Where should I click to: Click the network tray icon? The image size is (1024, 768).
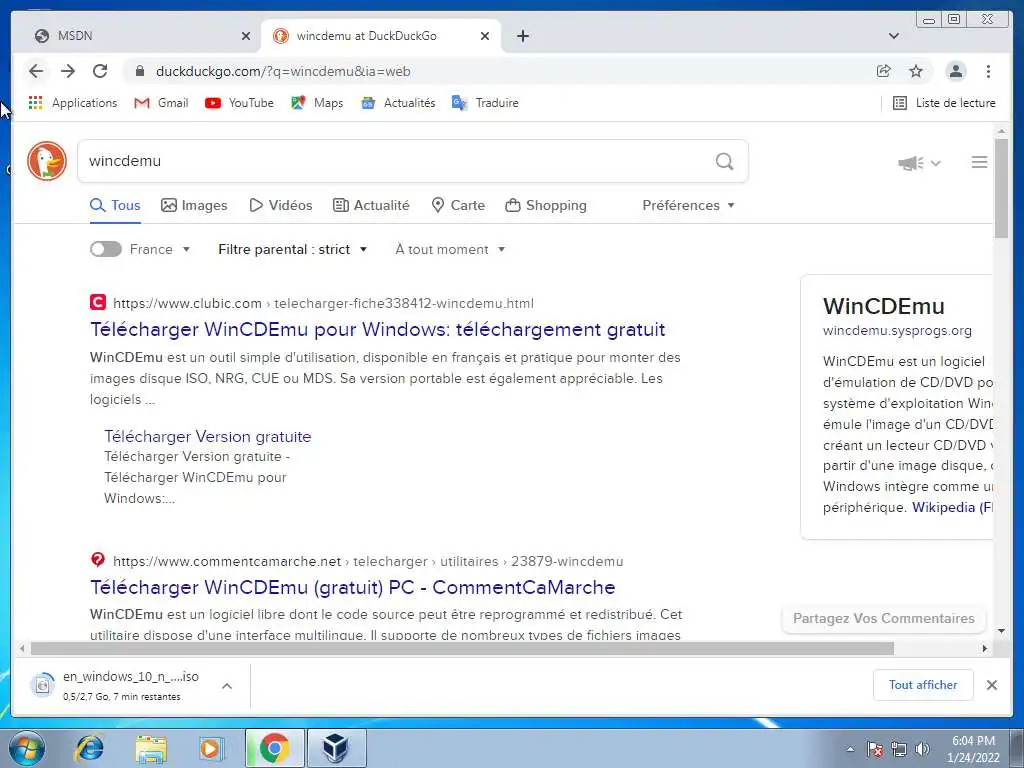[x=899, y=749]
